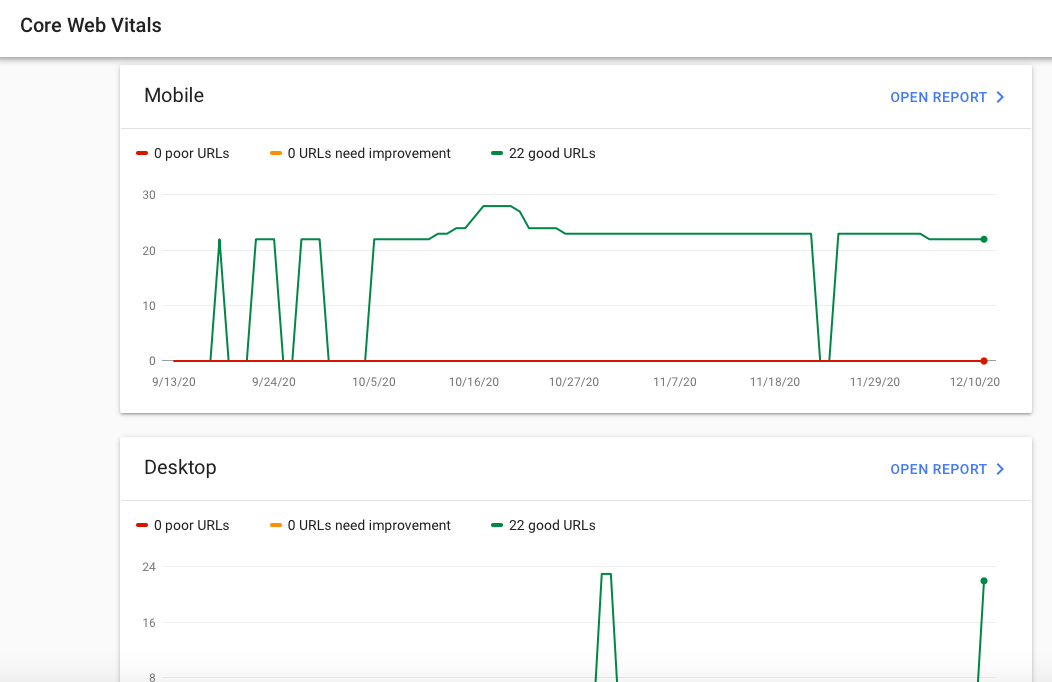Screen dimensions: 1052x682
Task: Click the green good URLs legend marker in Desktop
Action: (497, 526)
